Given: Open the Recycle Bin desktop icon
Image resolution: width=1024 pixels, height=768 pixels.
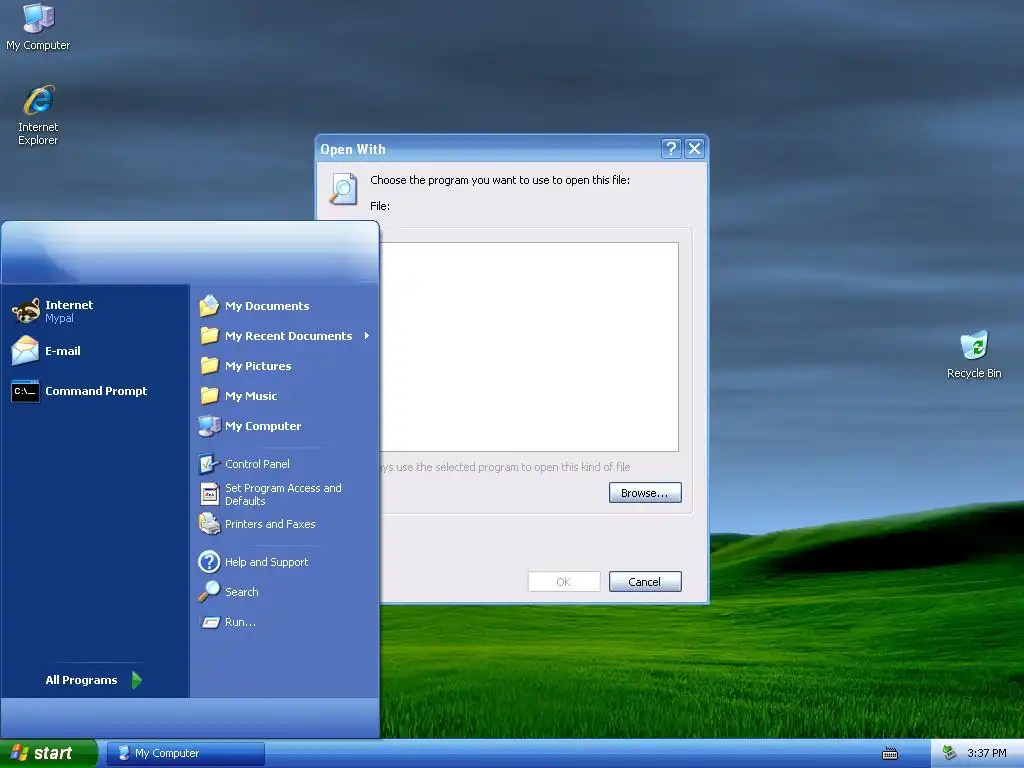Looking at the screenshot, I should [x=974, y=345].
